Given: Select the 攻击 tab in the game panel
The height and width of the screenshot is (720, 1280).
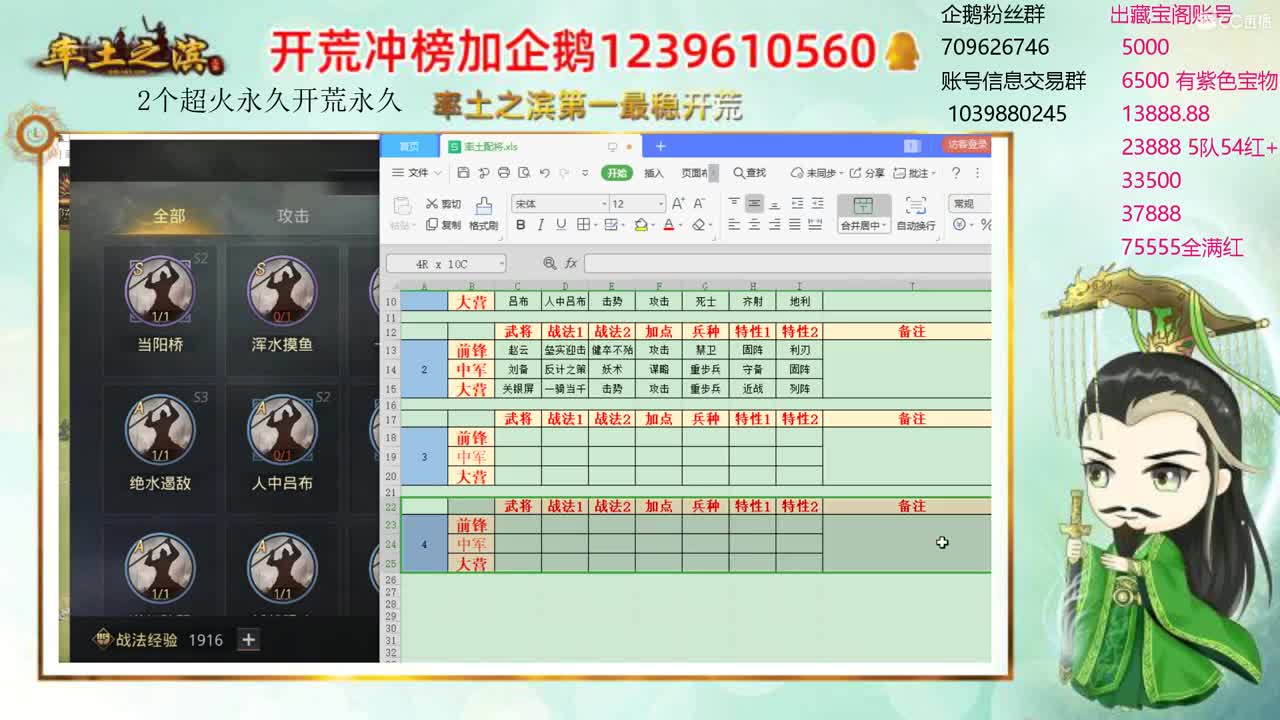Looking at the screenshot, I should pos(293,215).
